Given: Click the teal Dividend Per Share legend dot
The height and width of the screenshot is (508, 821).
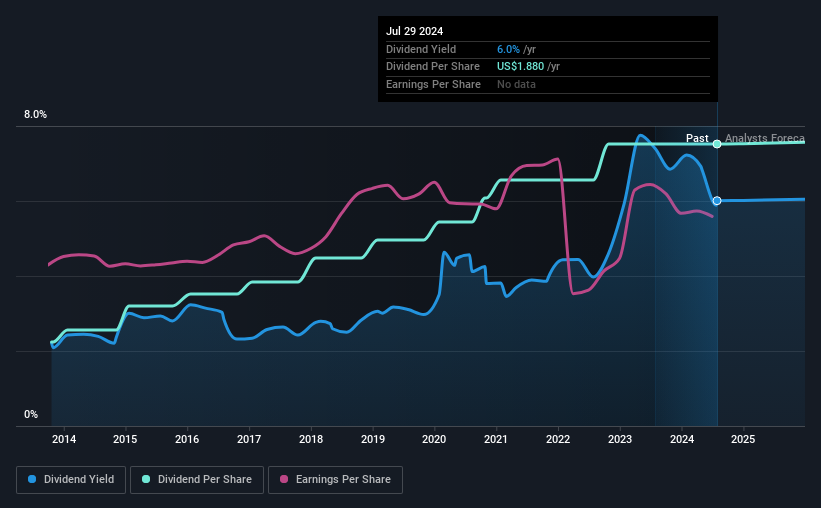Looking at the screenshot, I should 146,479.
